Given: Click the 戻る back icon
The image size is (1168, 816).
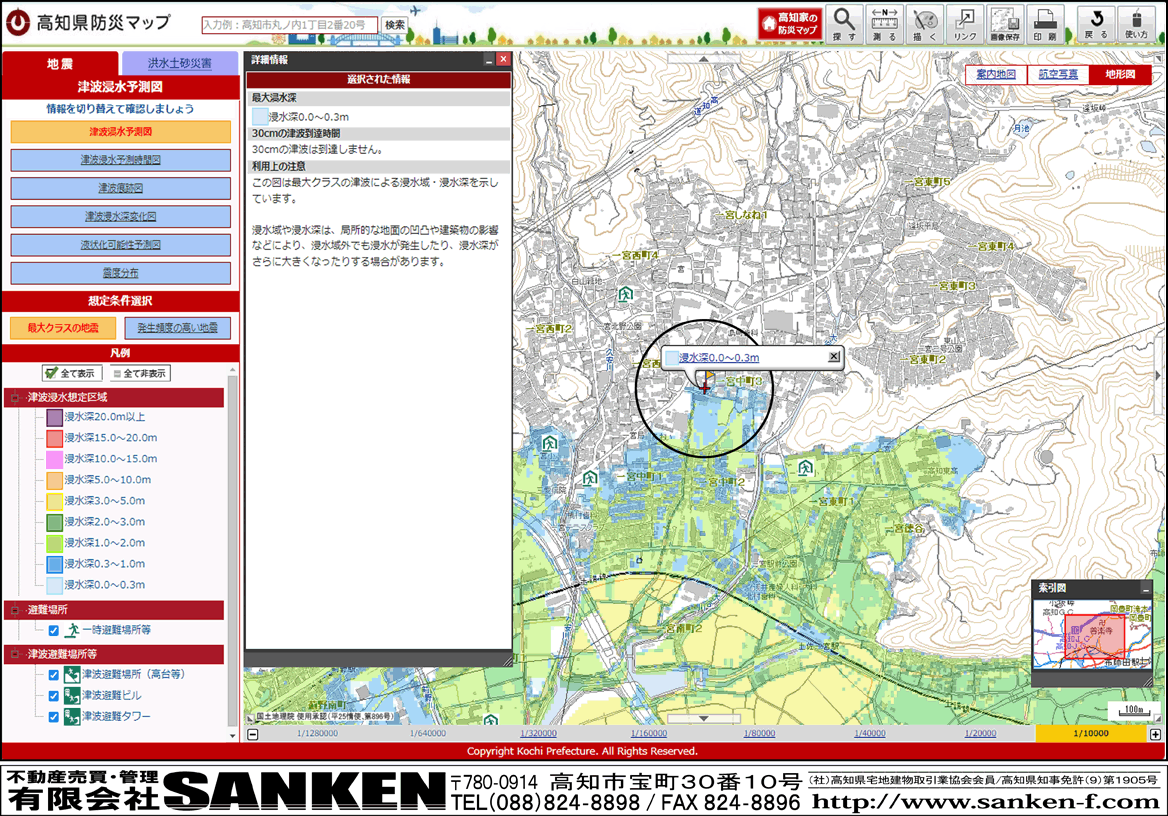Looking at the screenshot, I should (x=1097, y=23).
